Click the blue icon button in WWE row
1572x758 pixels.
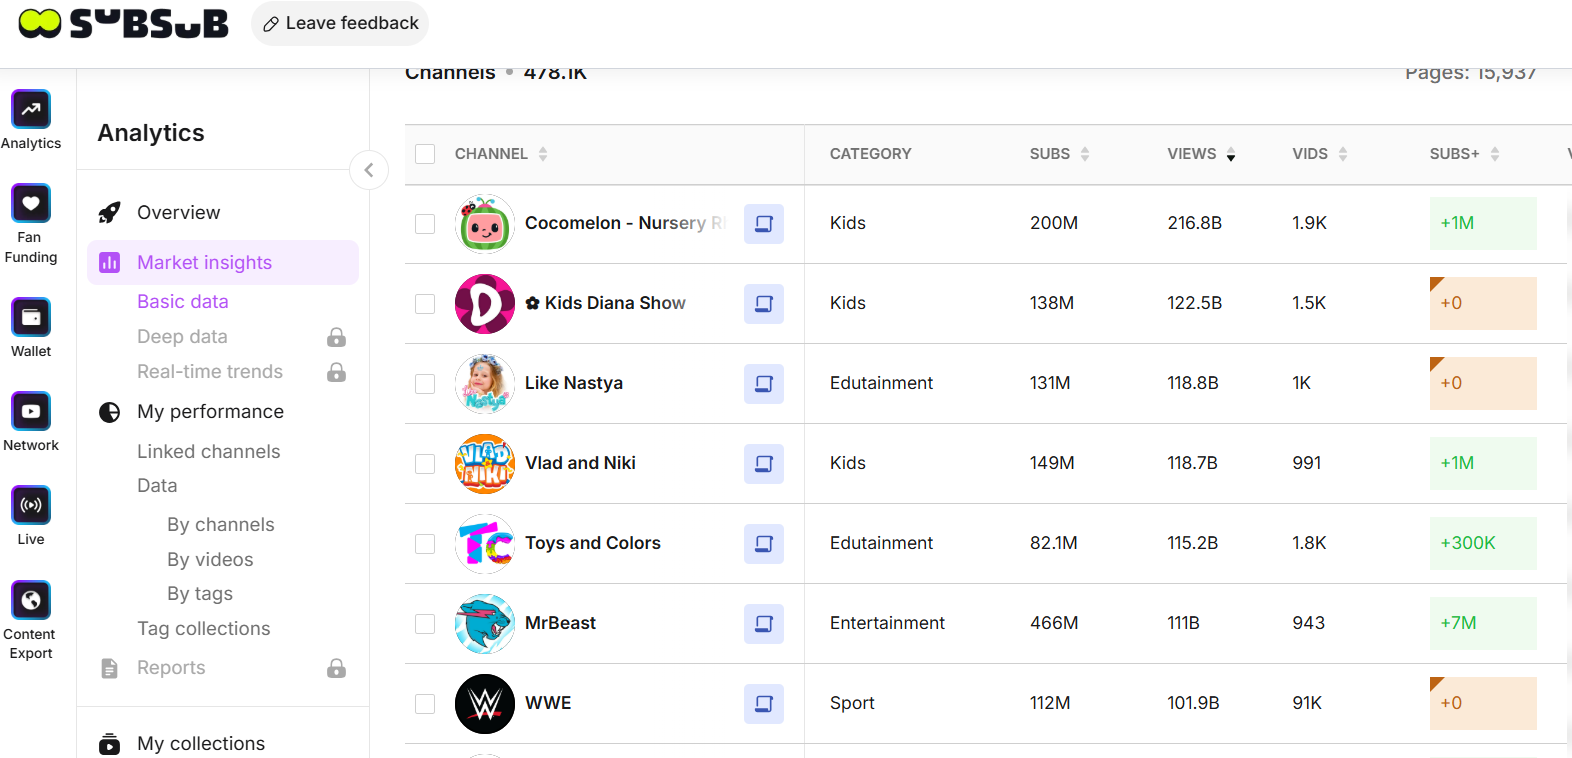(x=764, y=704)
